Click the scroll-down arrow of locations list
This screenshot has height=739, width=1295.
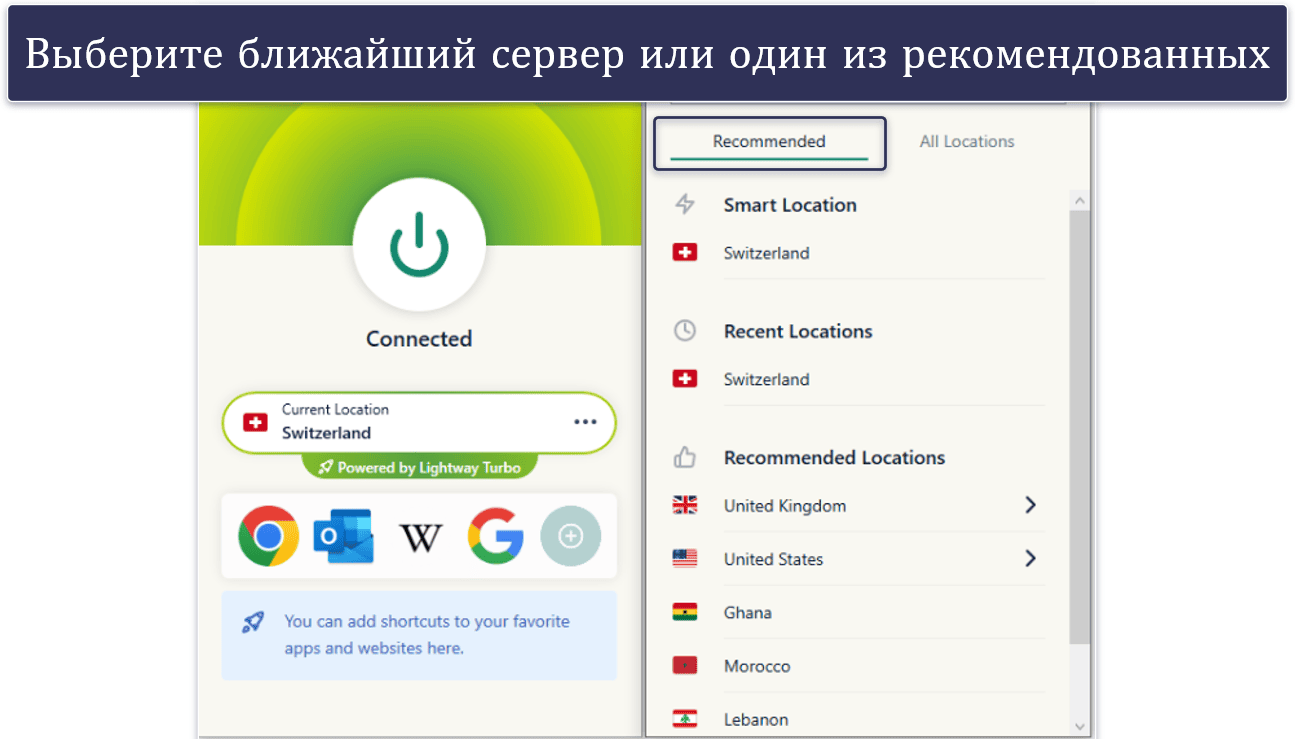(1079, 726)
